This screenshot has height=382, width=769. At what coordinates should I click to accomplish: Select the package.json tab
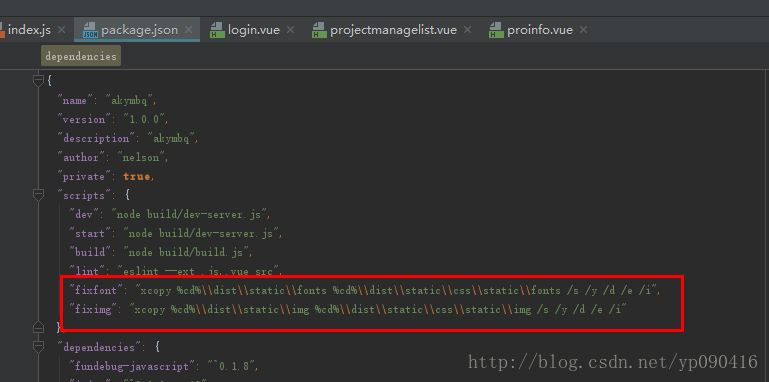pyautogui.click(x=137, y=30)
